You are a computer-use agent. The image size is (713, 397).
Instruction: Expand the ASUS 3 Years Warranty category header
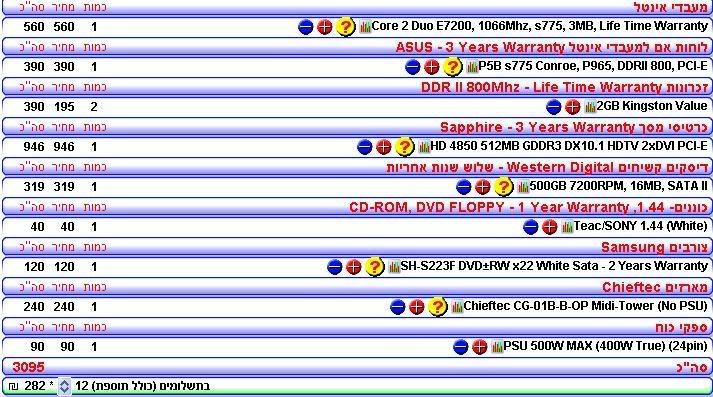coord(356,47)
